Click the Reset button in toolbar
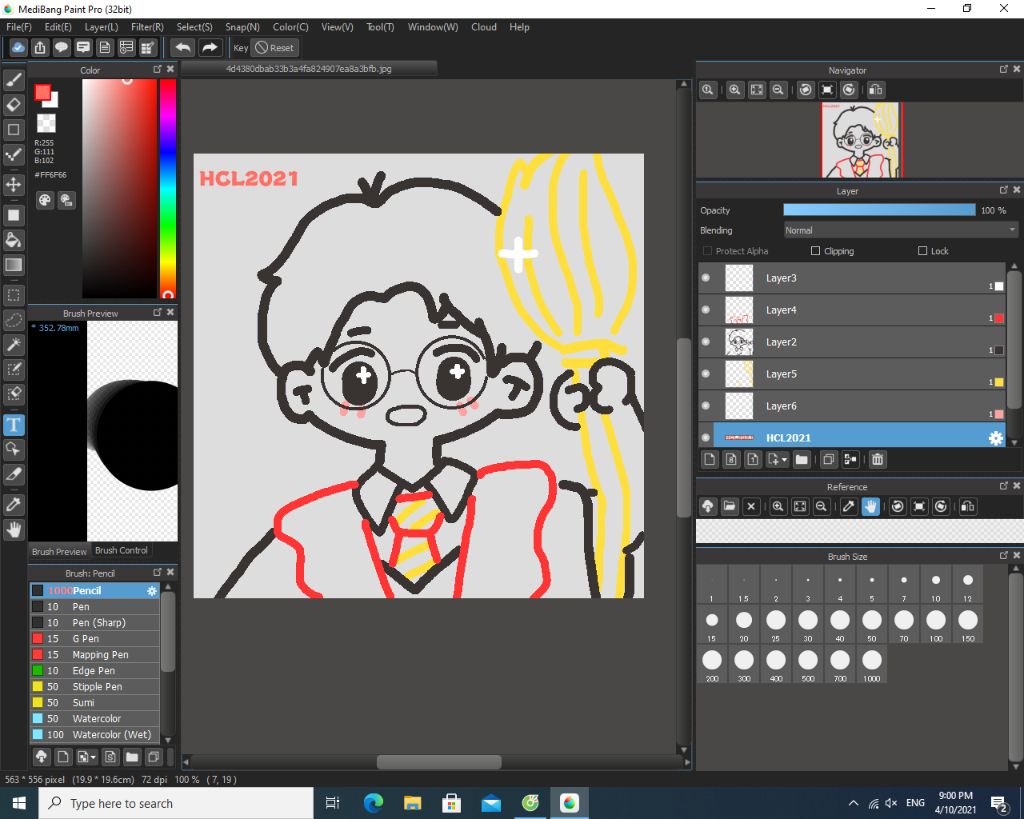 274,48
